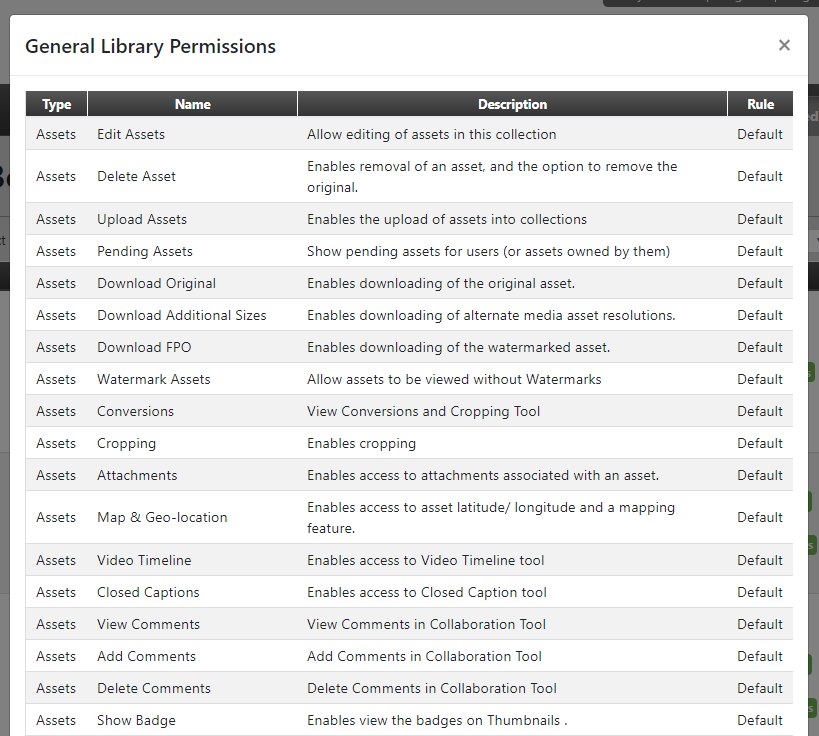Click Default rule for Download FPO
The image size is (819, 736).
tap(759, 347)
